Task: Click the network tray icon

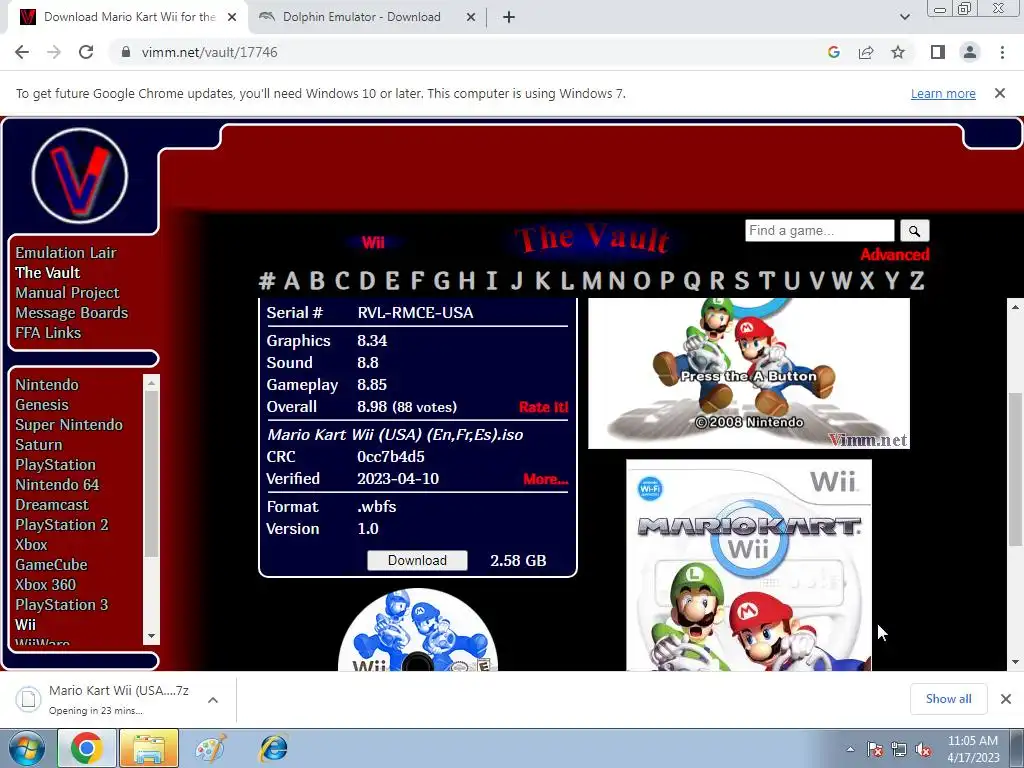Action: click(x=899, y=749)
